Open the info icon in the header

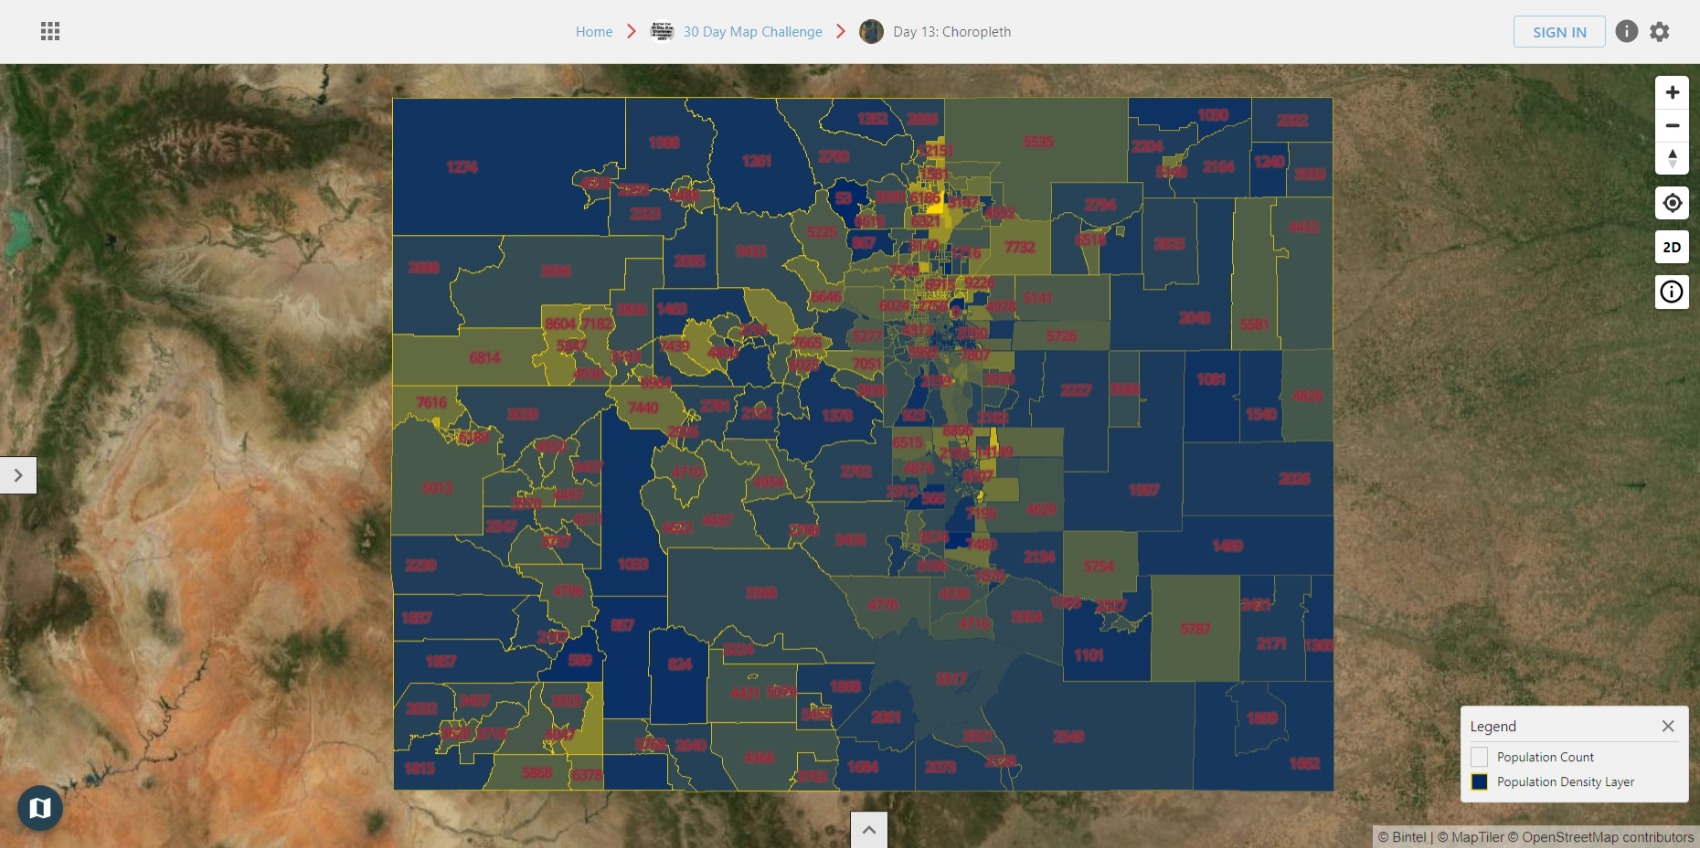(x=1627, y=31)
